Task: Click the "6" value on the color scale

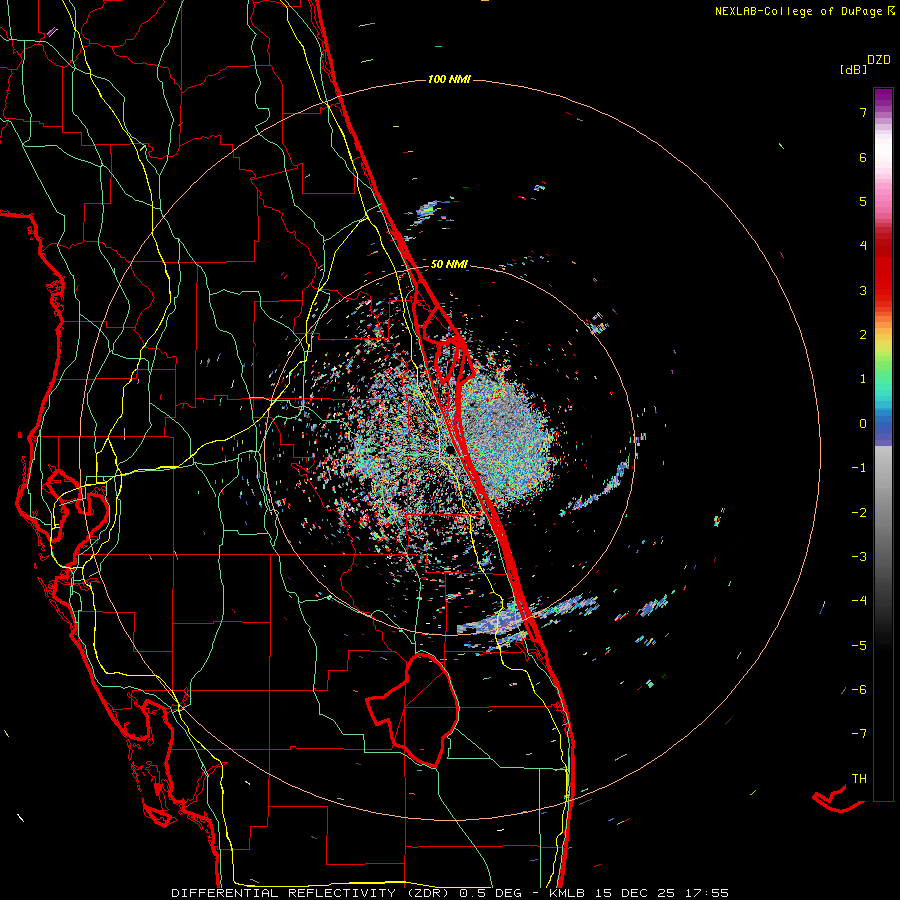Action: coord(863,157)
